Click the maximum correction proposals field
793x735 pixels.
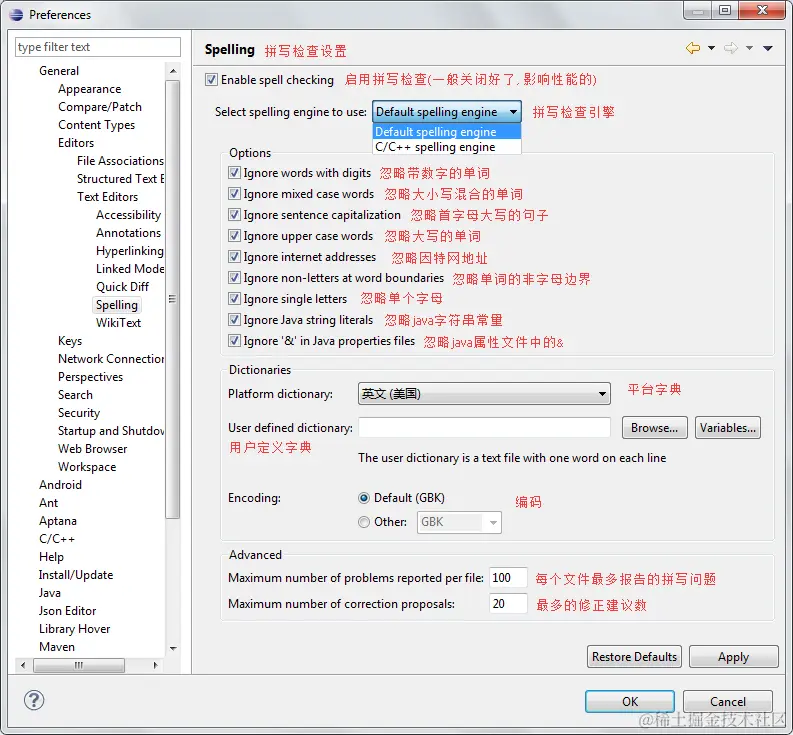click(508, 603)
